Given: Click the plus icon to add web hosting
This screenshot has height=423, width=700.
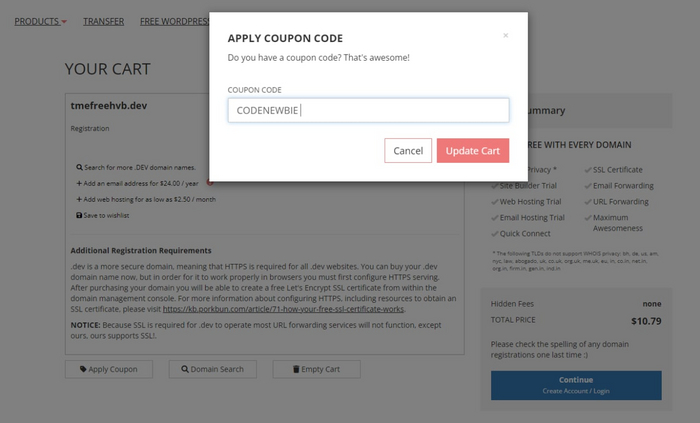Looking at the screenshot, I should click(x=79, y=199).
